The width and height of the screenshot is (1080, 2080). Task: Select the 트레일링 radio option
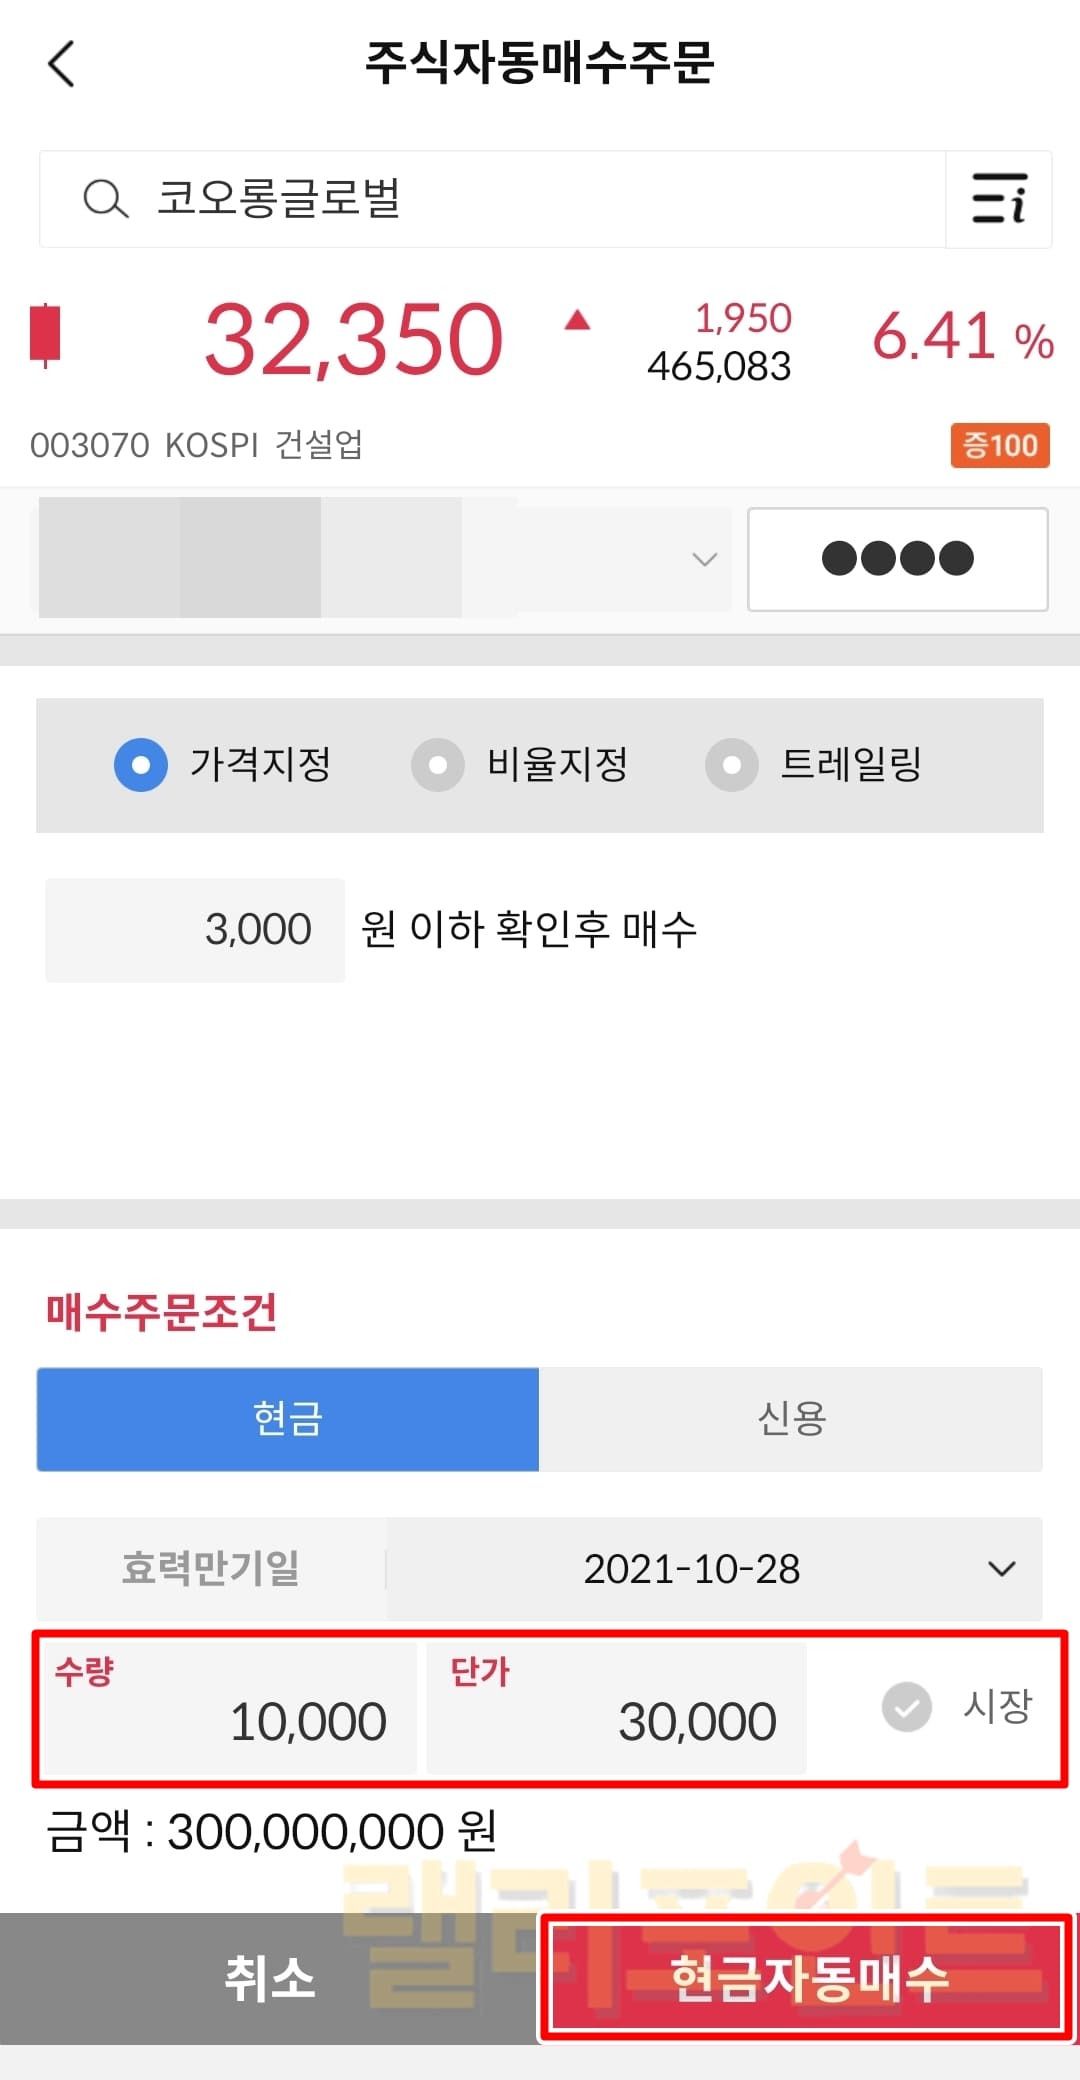click(732, 765)
